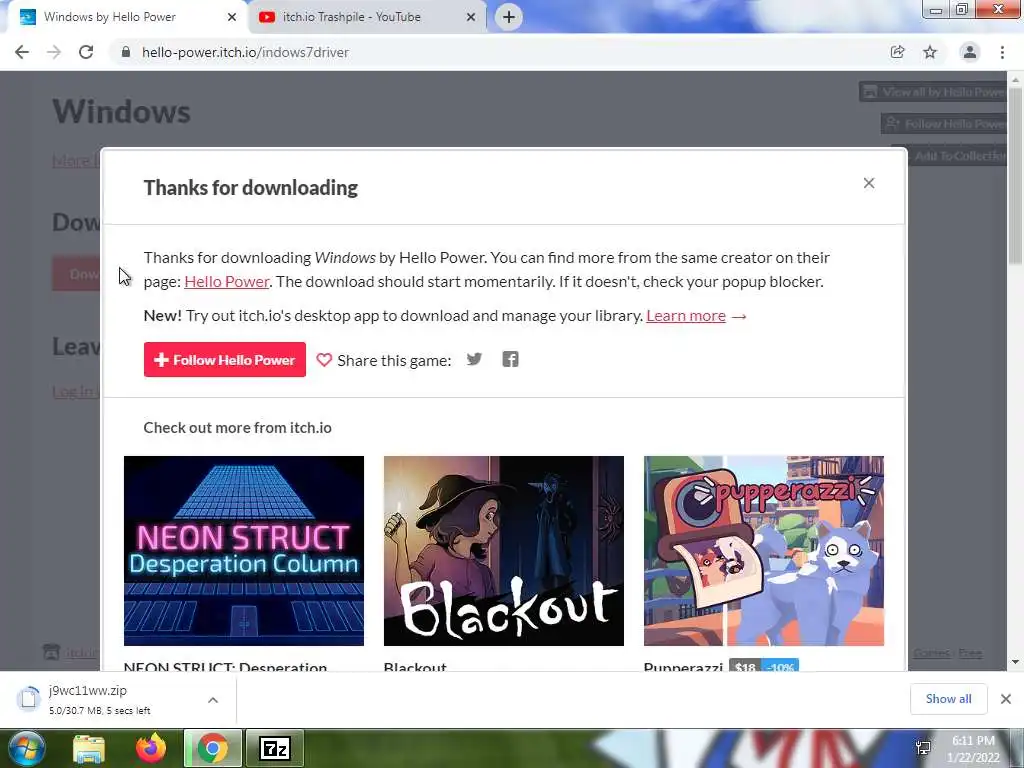
Task: Launch Firefox from the taskbar
Action: pos(151,748)
